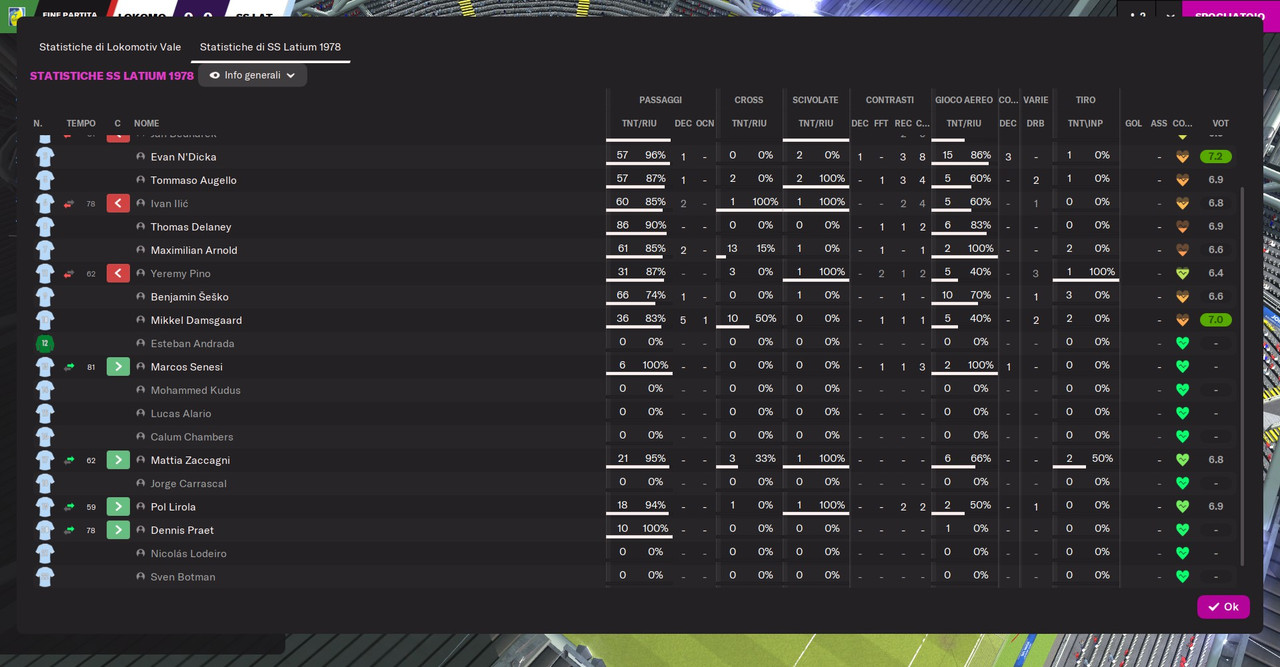Open Mattia Zaccagni's player name link
Screen dimensions: 1280x667
pyautogui.click(x=190, y=460)
